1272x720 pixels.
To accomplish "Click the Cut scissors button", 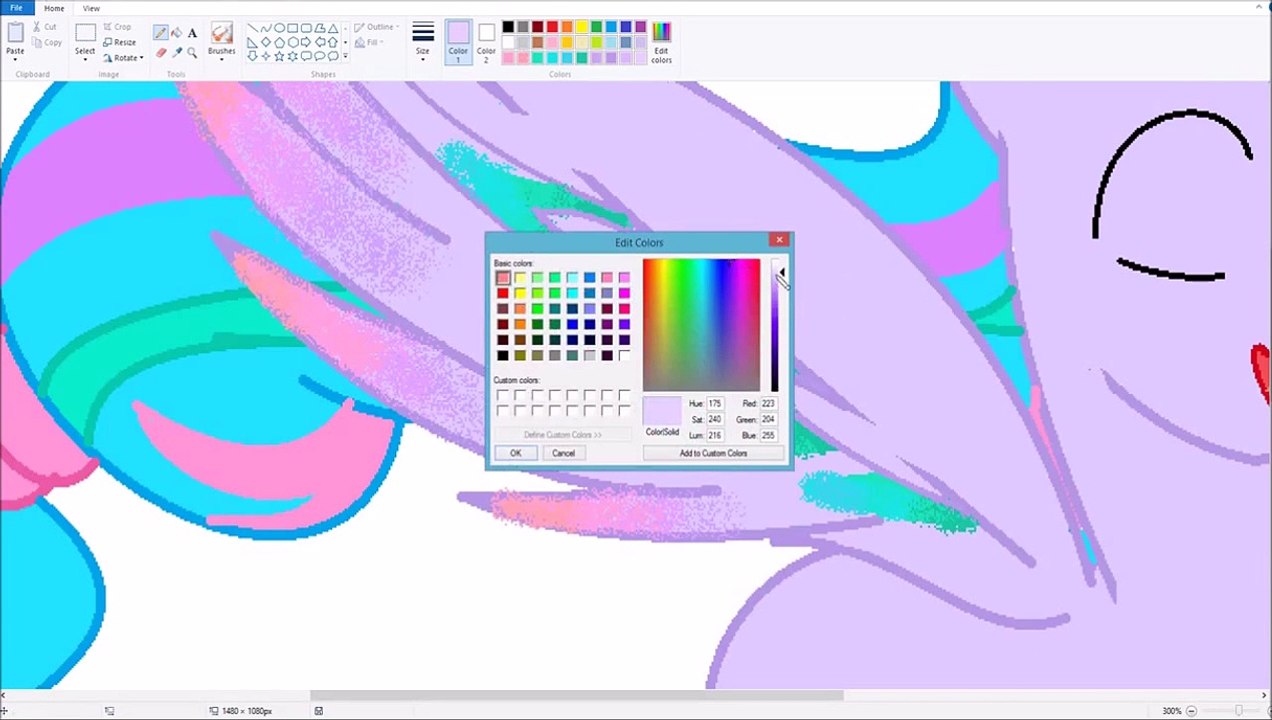I will (x=45, y=27).
